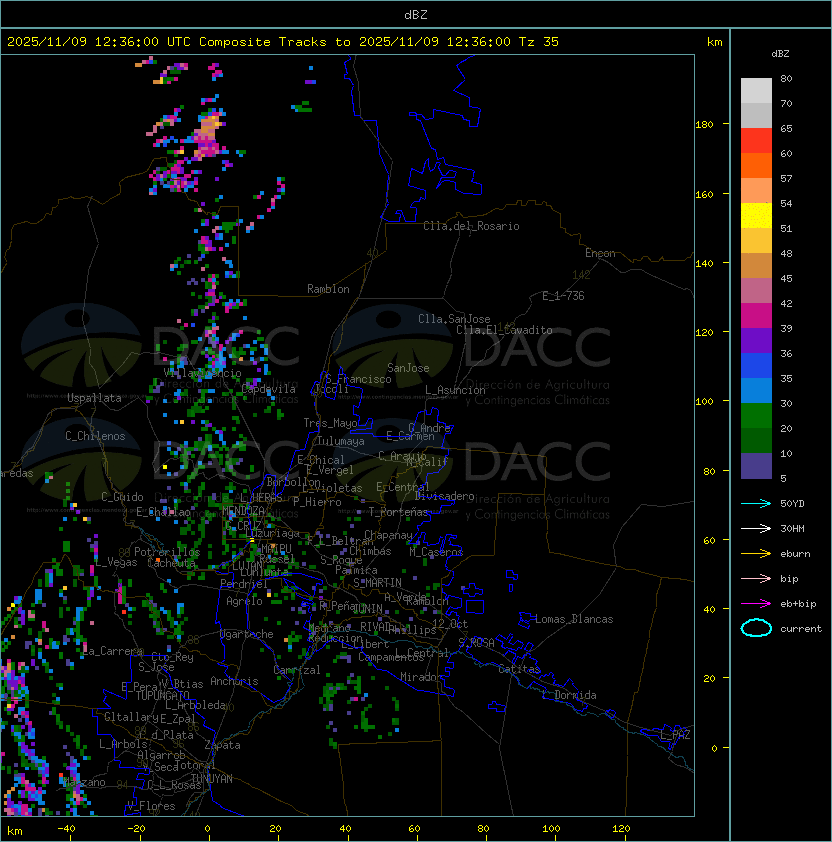
Task: Click the 'V_Flores' map label
Action: pyautogui.click(x=151, y=806)
